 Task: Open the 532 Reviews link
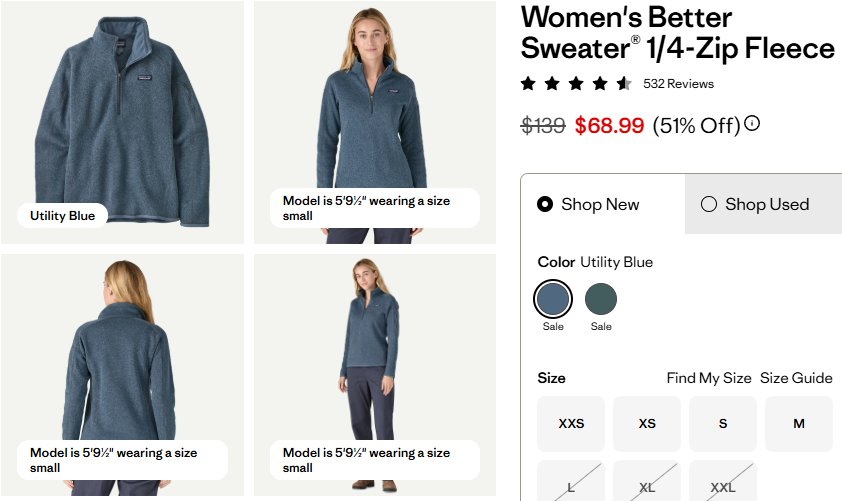pos(678,84)
